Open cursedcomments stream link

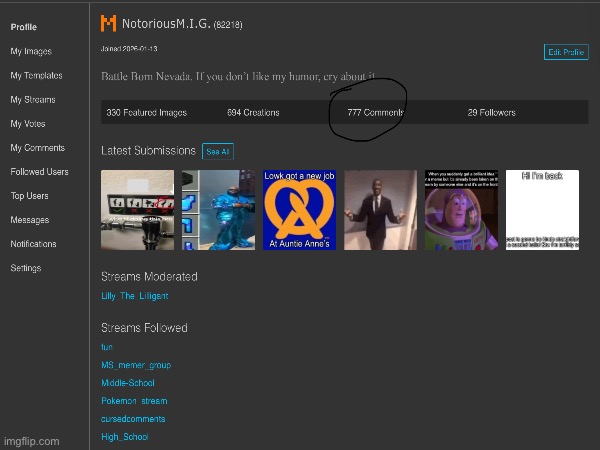(x=133, y=419)
